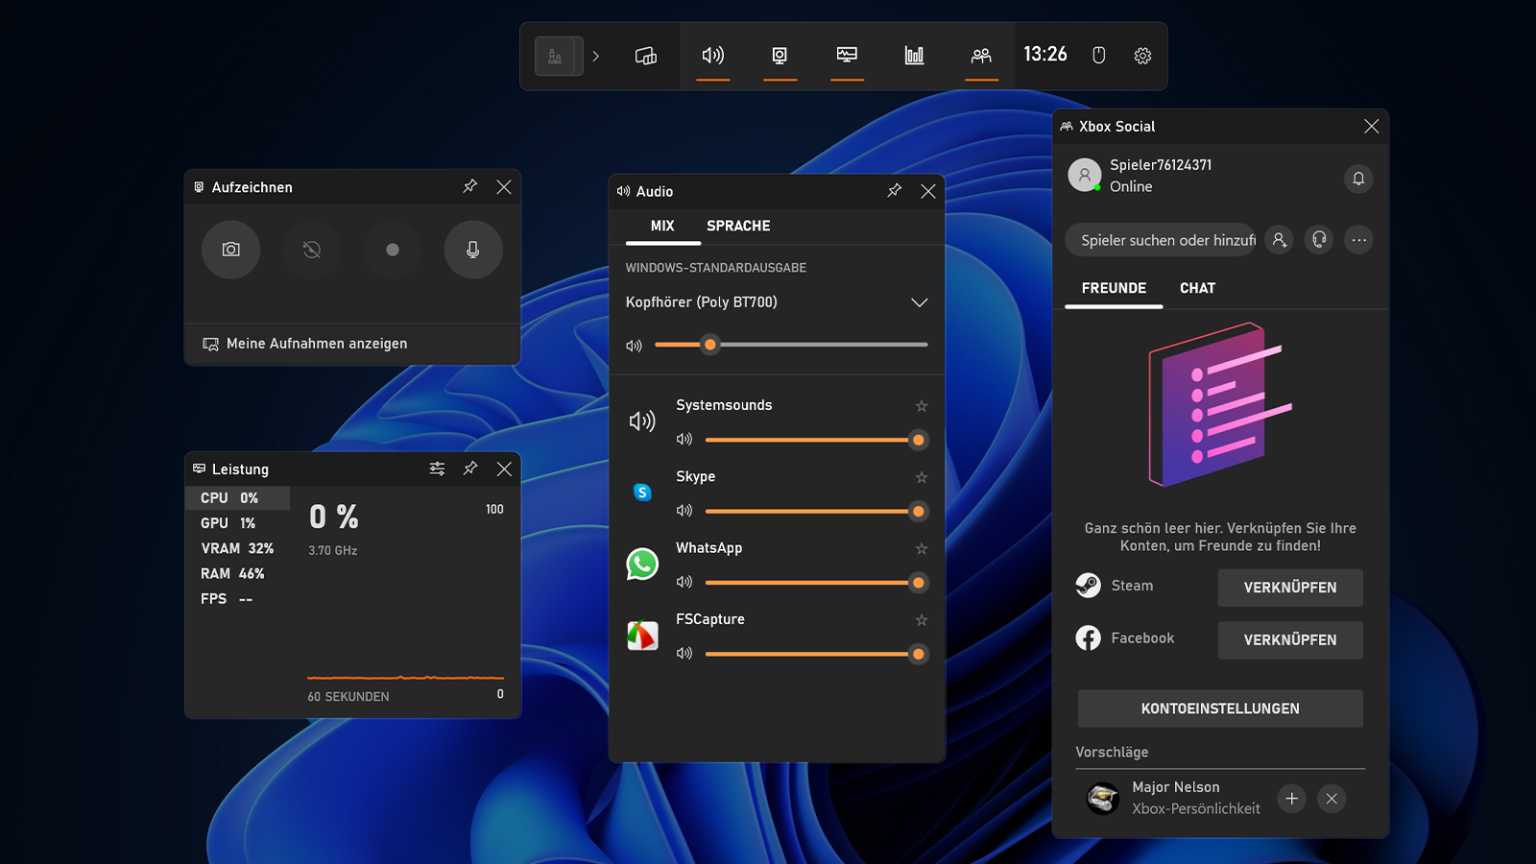Favorite Skype with its star icon
The image size is (1536, 864).
[x=921, y=477]
